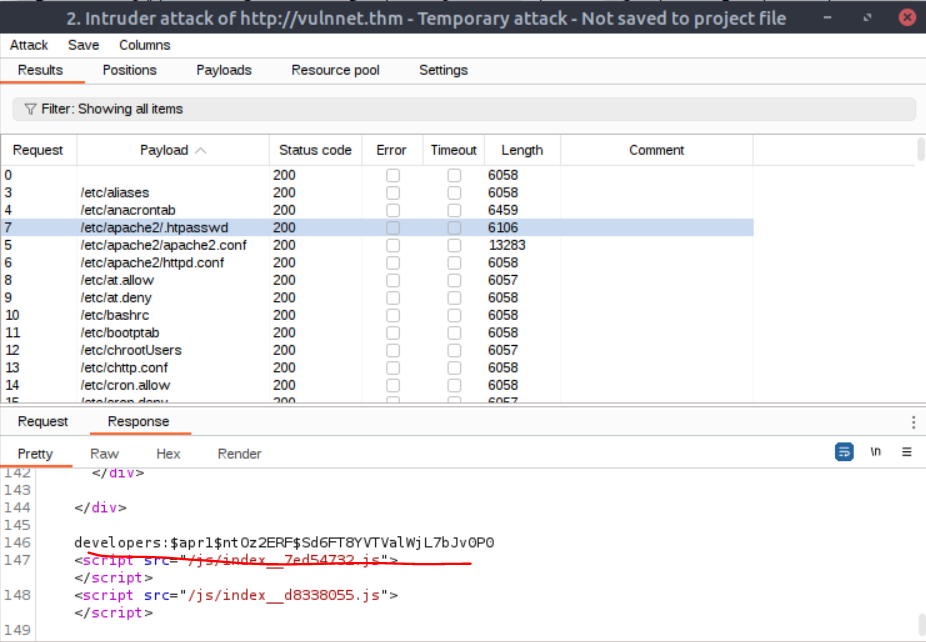Select the Hex response view
Image resolution: width=926 pixels, height=642 pixels.
tap(168, 454)
